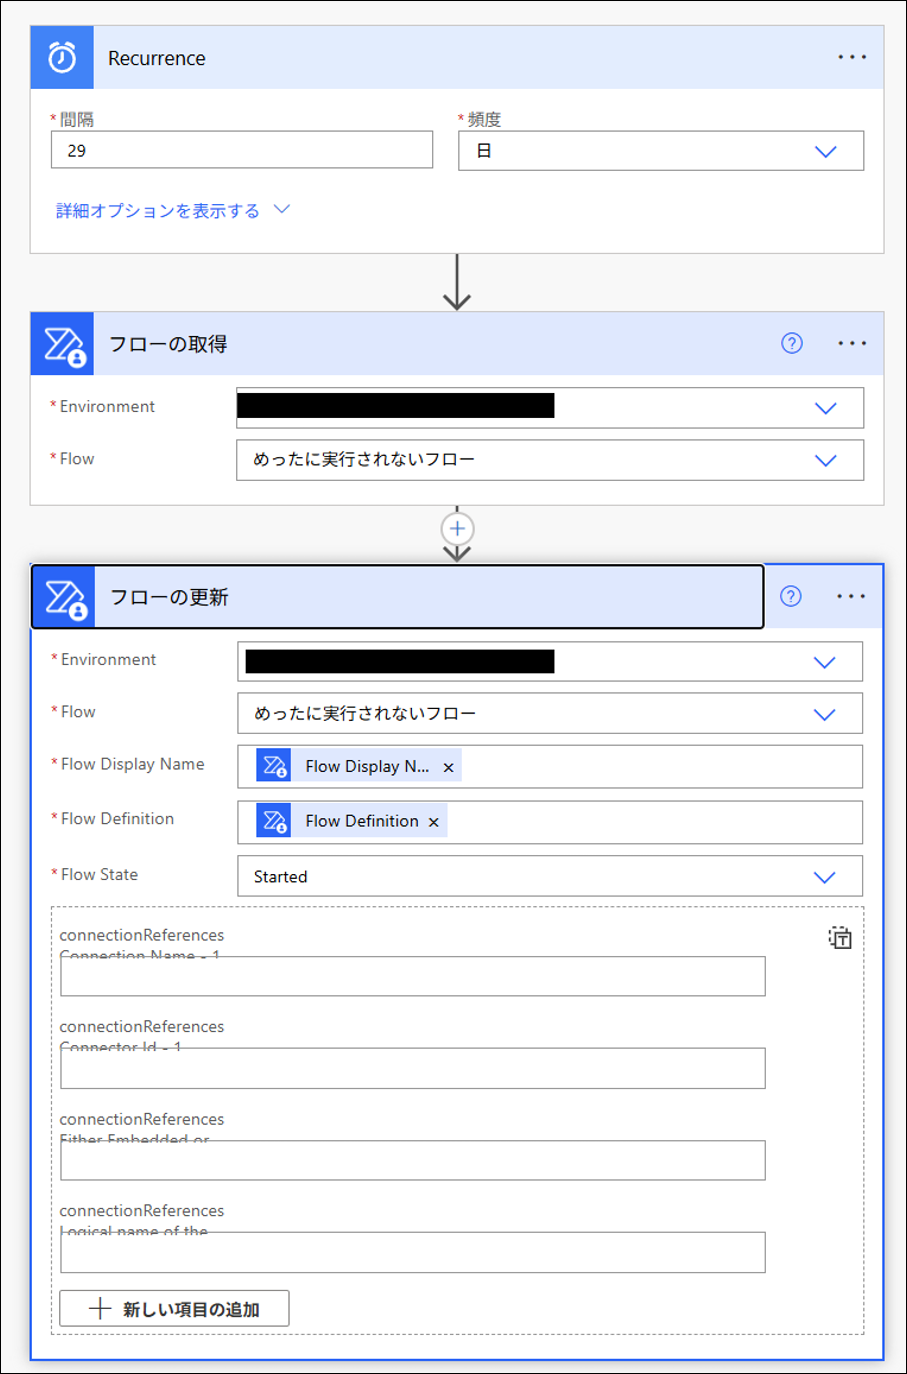
Task: Open help for the フローの取得 action
Action: 791,343
